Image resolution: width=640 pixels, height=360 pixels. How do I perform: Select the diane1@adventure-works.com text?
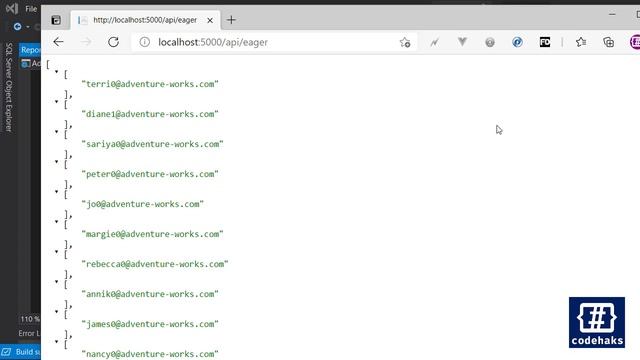[x=150, y=114]
